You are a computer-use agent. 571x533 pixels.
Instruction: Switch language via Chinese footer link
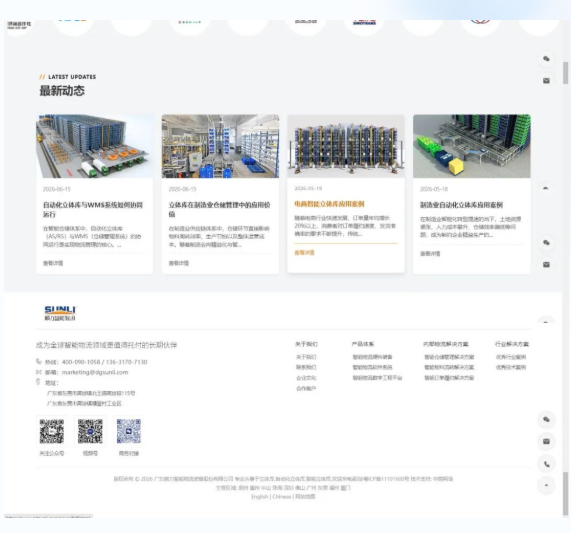pos(281,497)
